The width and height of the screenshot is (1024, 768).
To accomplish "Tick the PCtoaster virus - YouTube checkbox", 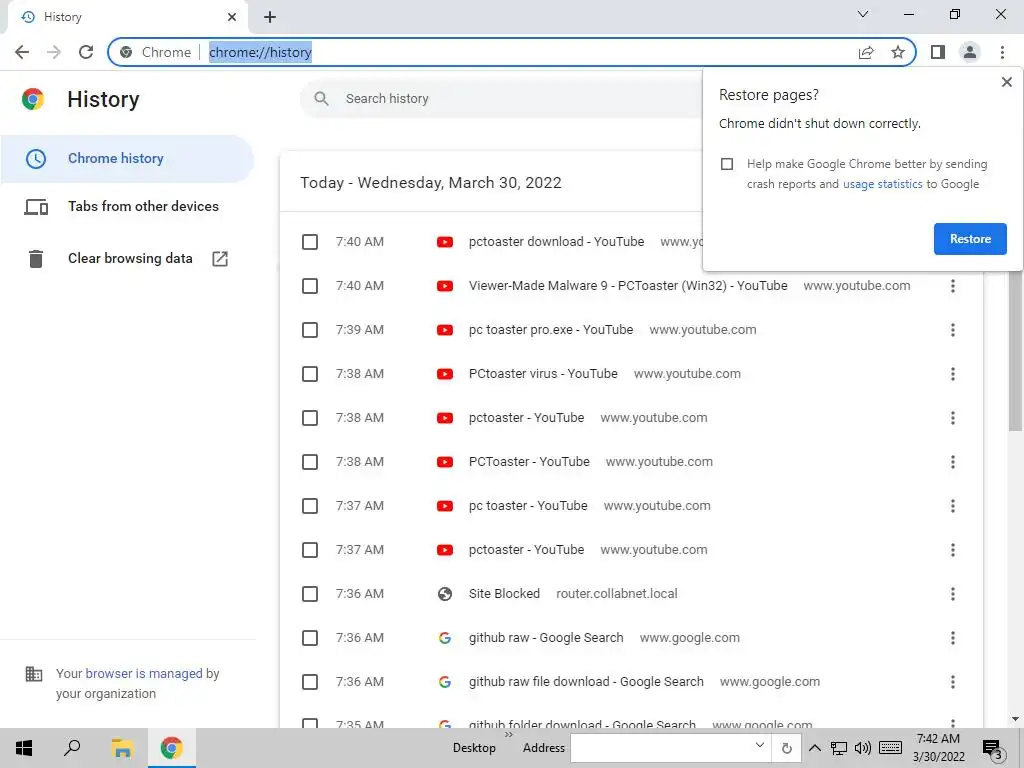I will tap(310, 374).
